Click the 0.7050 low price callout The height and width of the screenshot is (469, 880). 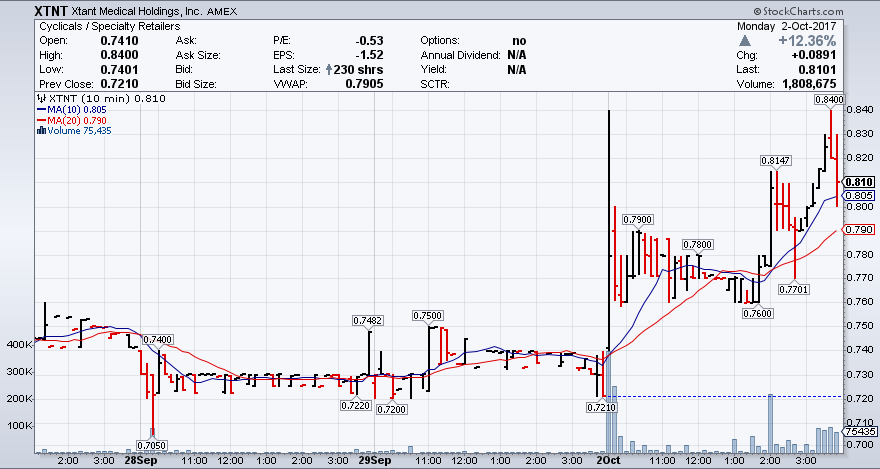(x=152, y=445)
